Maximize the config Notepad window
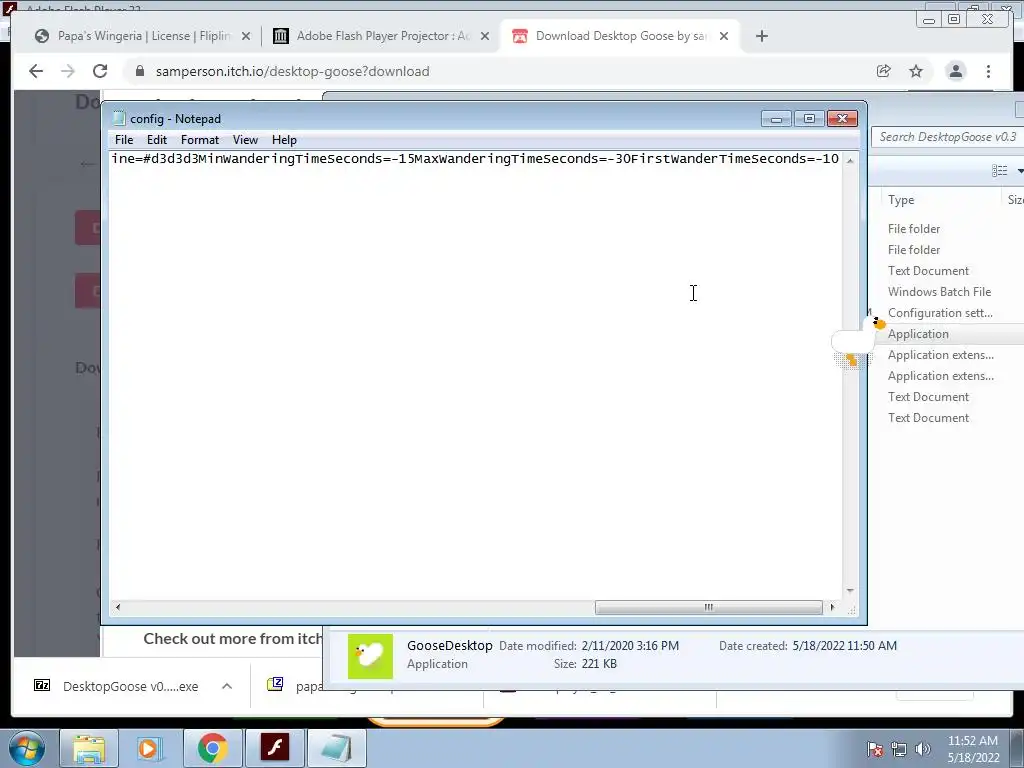 pos(809,118)
